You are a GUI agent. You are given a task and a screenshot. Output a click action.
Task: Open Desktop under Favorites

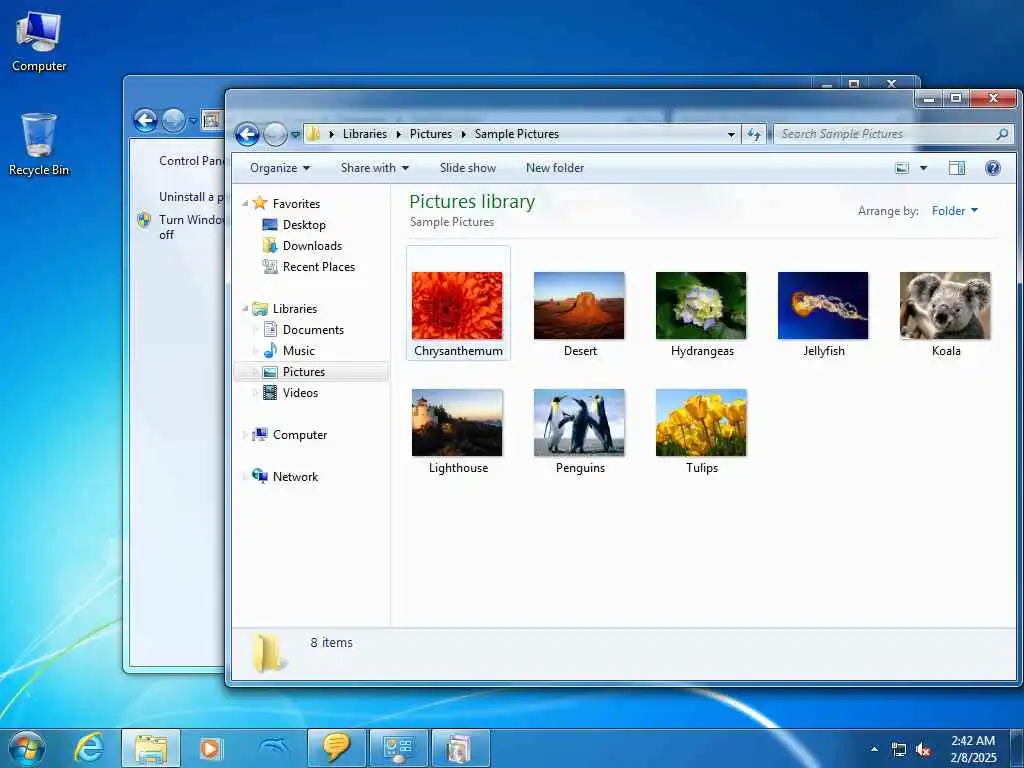point(304,225)
